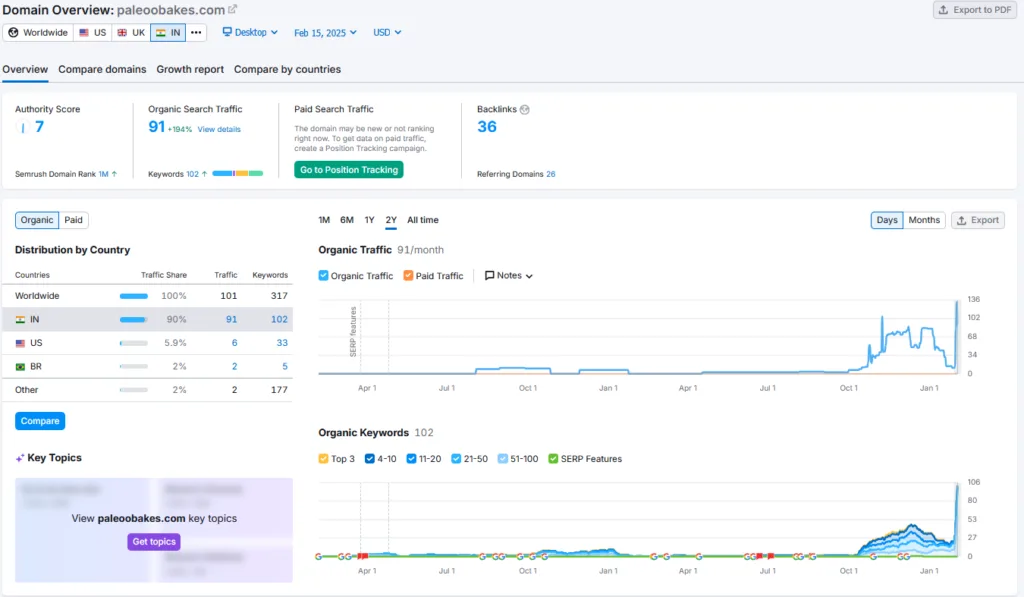The height and width of the screenshot is (597, 1024).
Task: Click the Desktop monitor icon
Action: coord(227,32)
